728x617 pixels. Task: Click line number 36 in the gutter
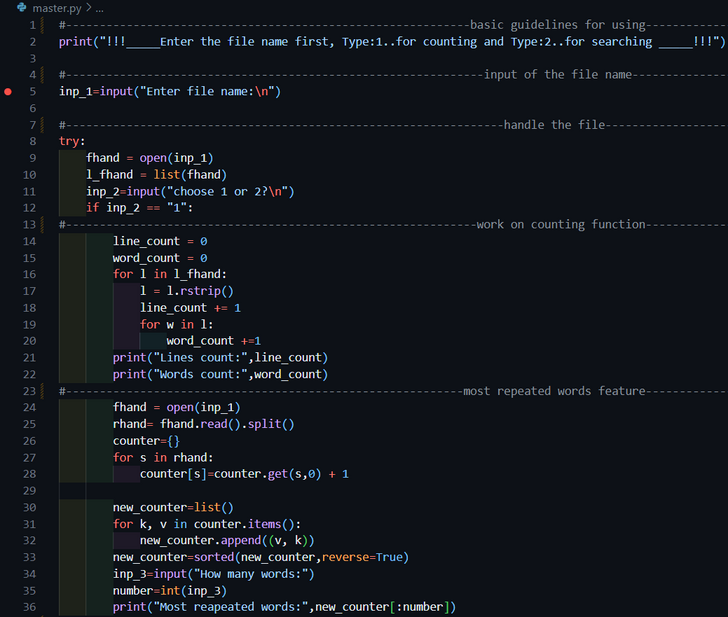tap(29, 607)
